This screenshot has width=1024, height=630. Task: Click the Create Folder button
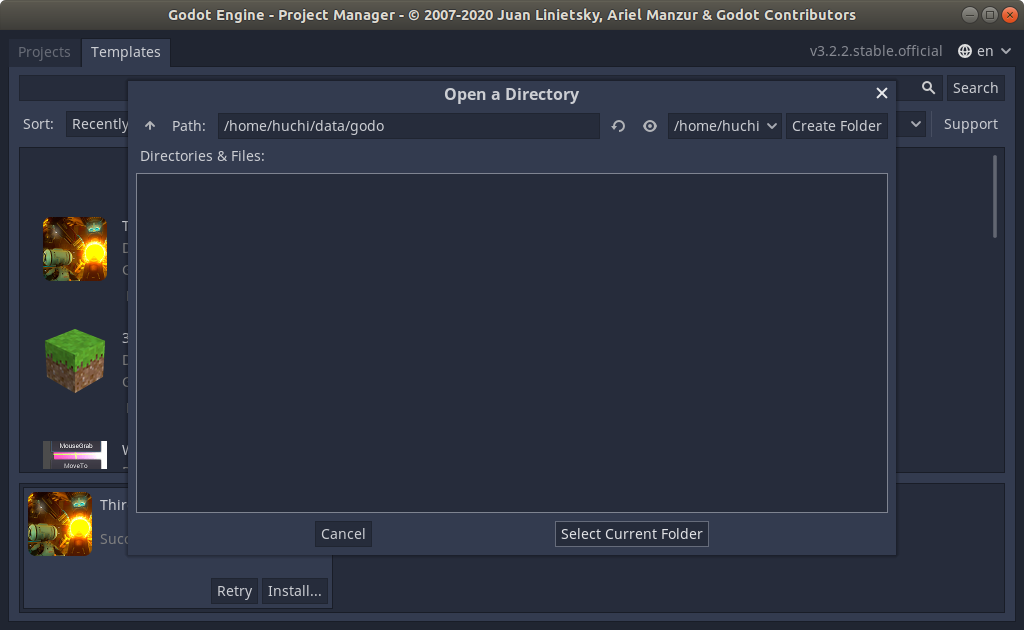(x=837, y=126)
